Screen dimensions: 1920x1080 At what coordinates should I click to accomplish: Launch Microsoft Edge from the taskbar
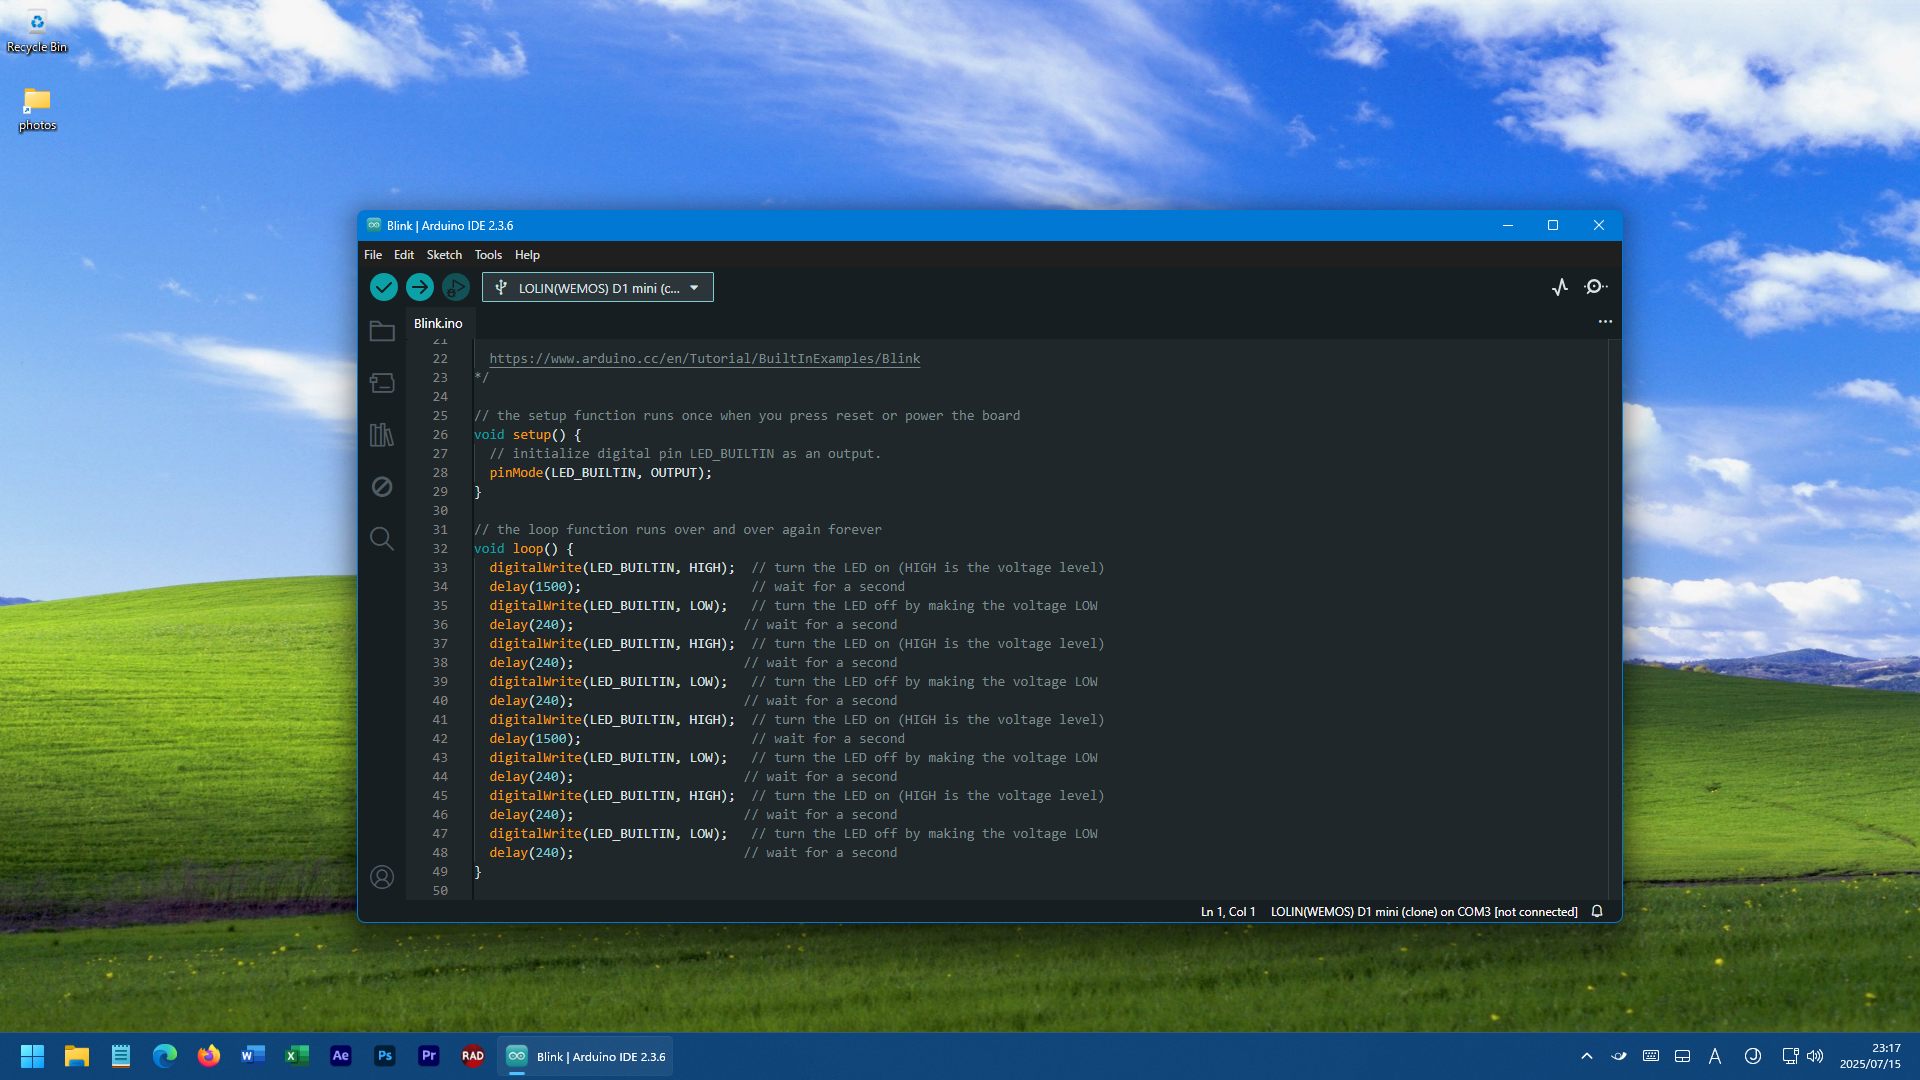[165, 1056]
